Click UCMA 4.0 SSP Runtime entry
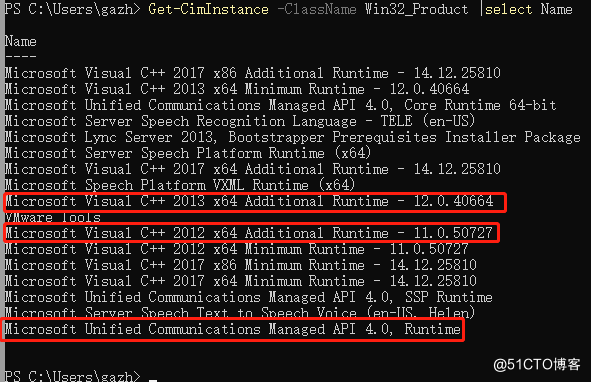This screenshot has width=591, height=382. (x=249, y=297)
